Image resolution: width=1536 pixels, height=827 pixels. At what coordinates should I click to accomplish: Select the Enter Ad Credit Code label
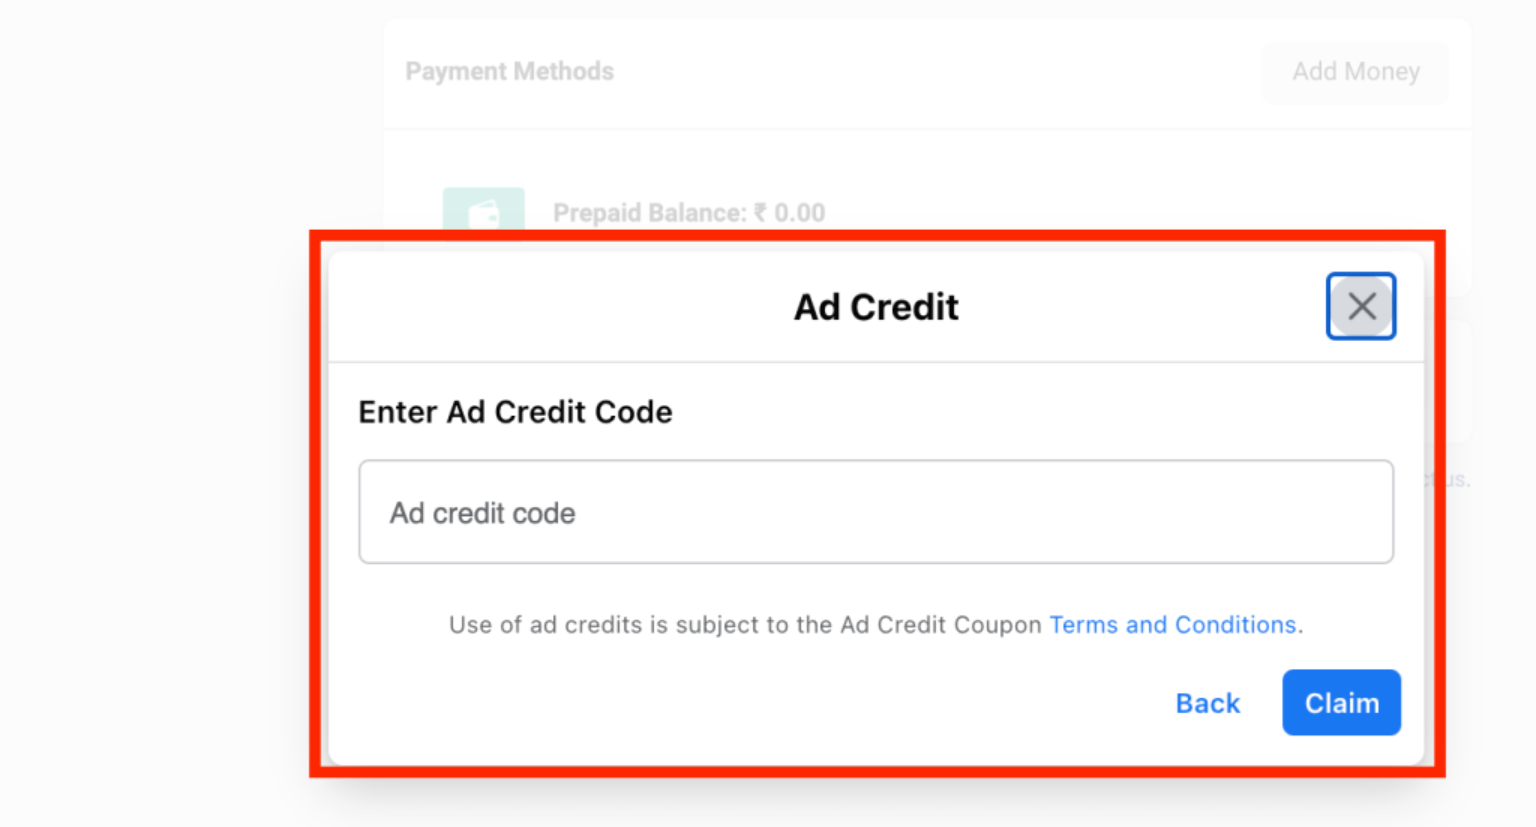pyautogui.click(x=515, y=412)
